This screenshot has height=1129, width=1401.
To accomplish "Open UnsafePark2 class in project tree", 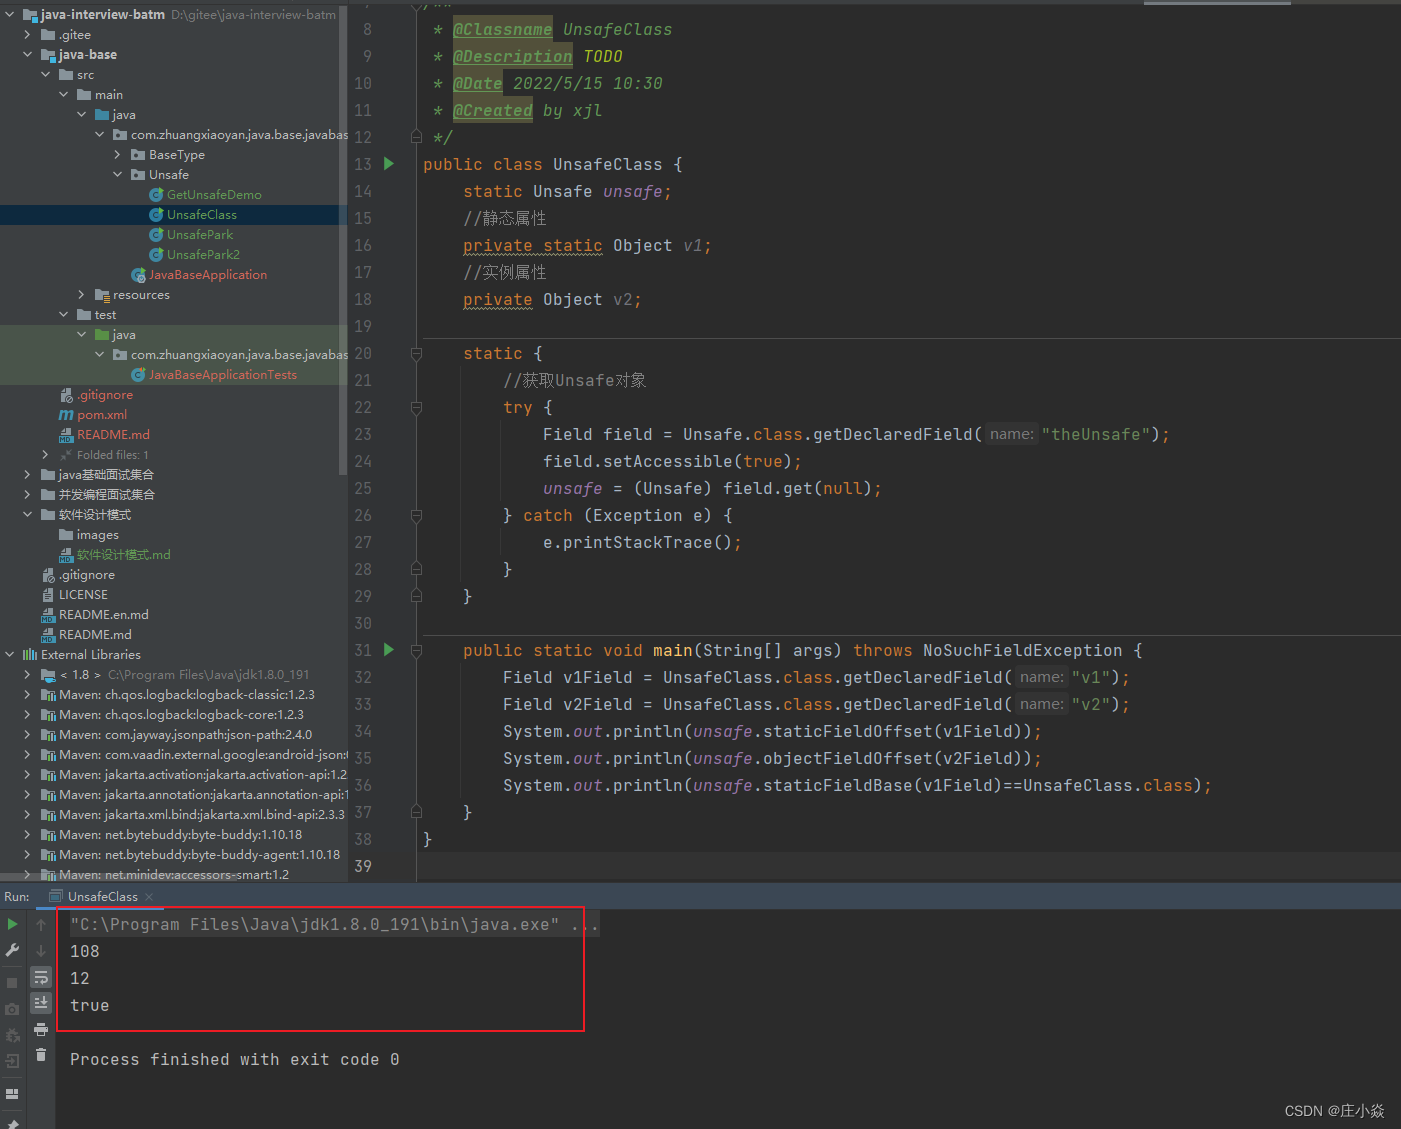I will [203, 255].
